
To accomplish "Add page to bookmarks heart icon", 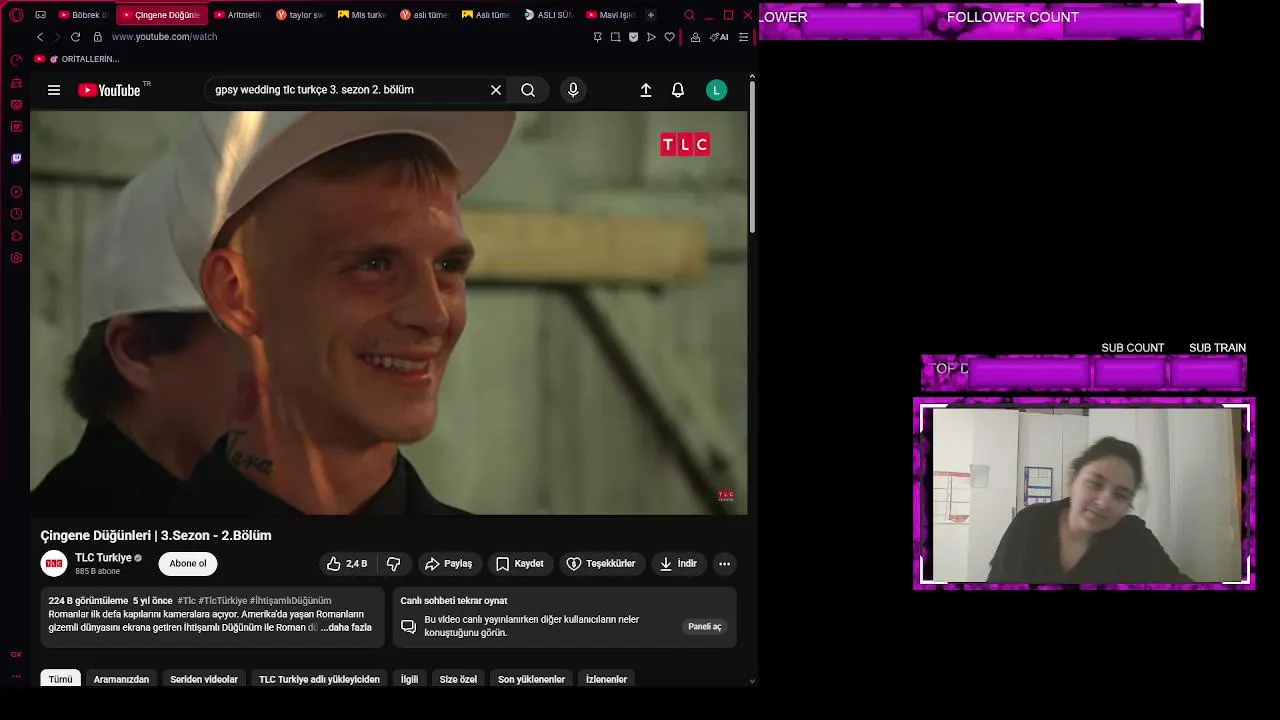I will pyautogui.click(x=669, y=37).
